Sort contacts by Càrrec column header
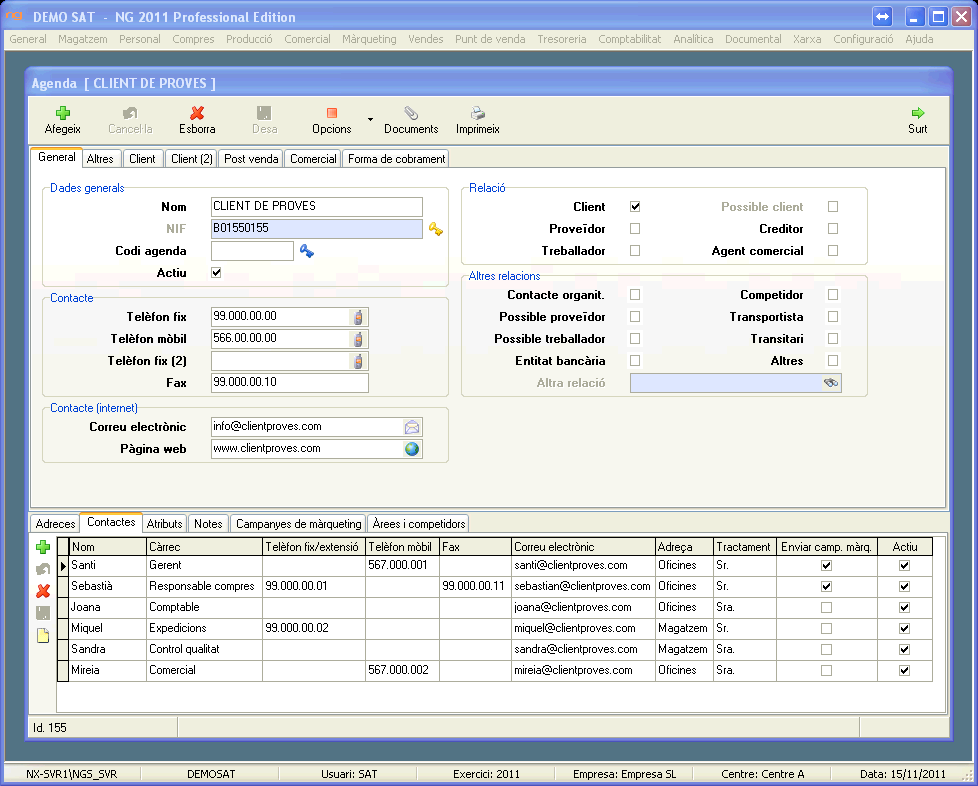The image size is (978, 786). click(x=205, y=547)
